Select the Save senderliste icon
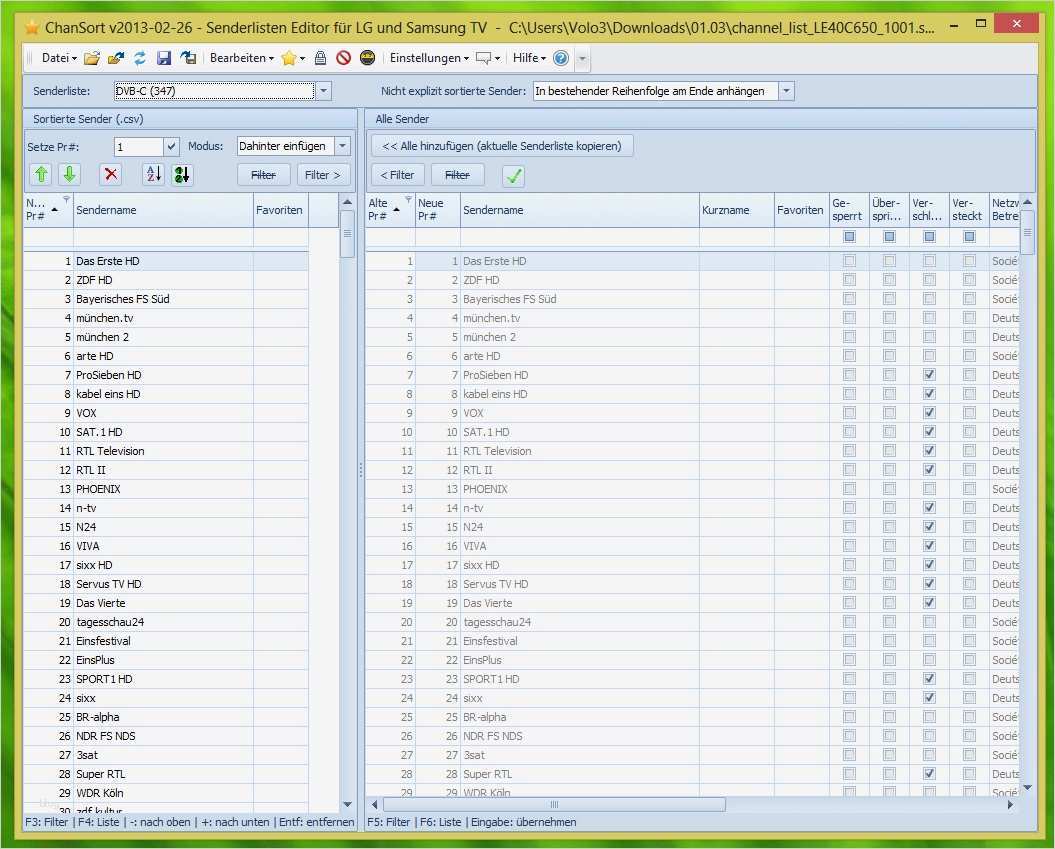Viewport: 1055px width, 849px height. (164, 58)
